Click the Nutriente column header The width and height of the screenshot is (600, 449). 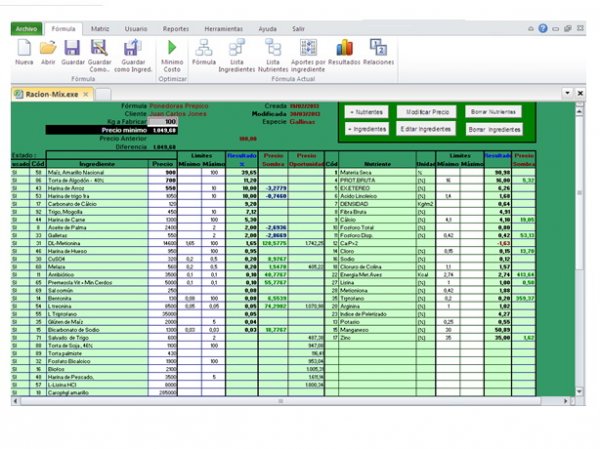(x=377, y=164)
